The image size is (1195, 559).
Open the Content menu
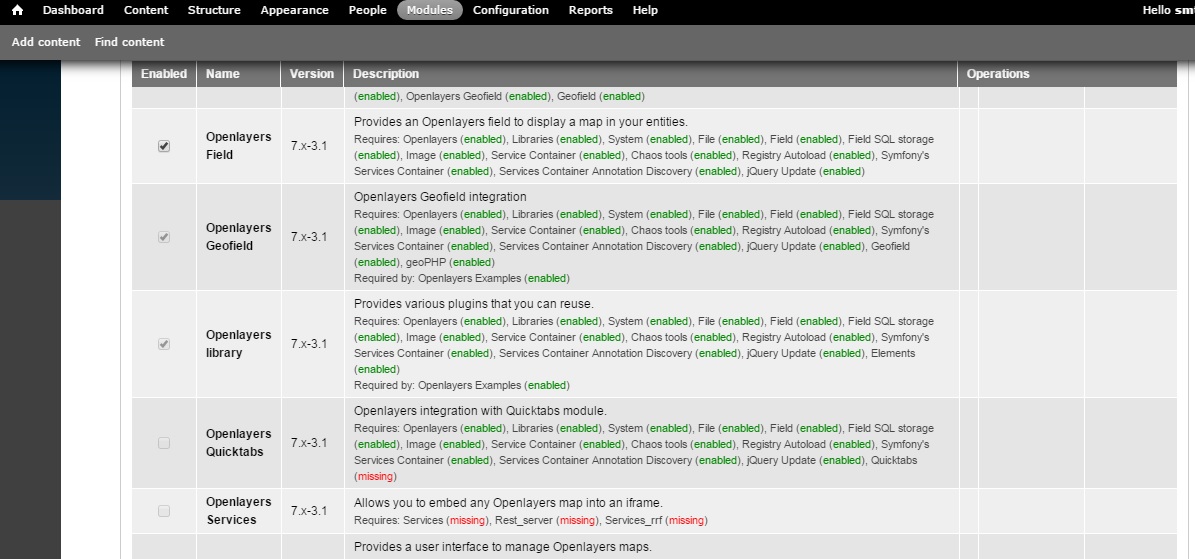tap(146, 10)
